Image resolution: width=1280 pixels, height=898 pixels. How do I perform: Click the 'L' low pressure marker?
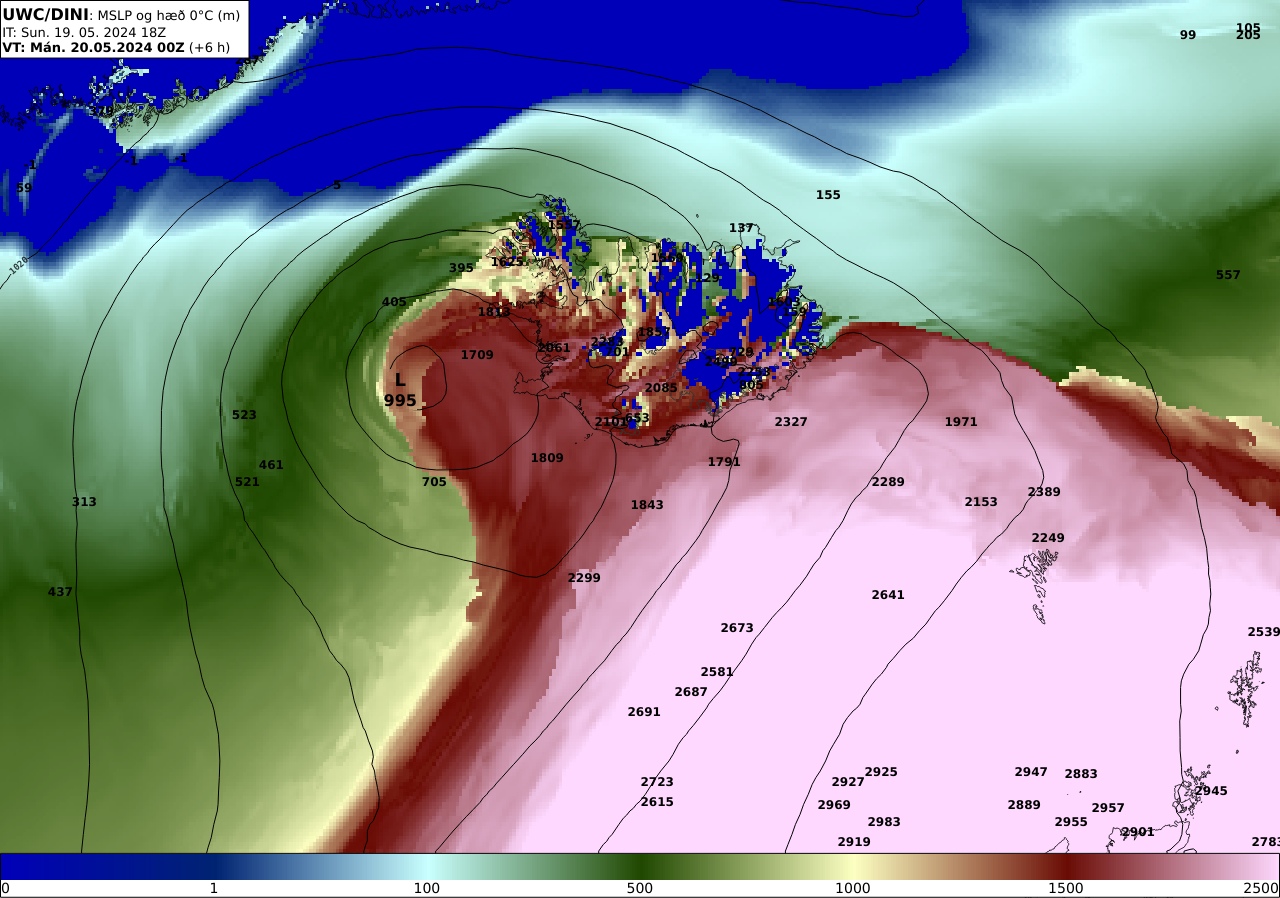tap(400, 380)
